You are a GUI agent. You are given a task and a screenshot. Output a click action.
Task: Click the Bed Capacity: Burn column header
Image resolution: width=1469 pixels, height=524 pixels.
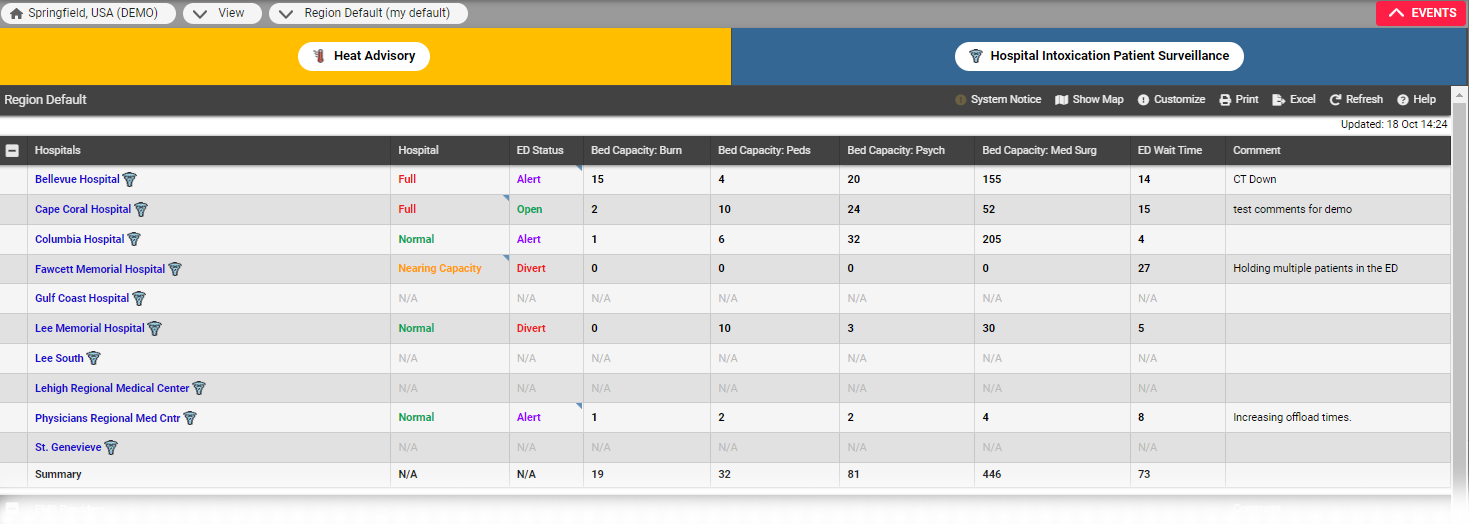coord(636,151)
